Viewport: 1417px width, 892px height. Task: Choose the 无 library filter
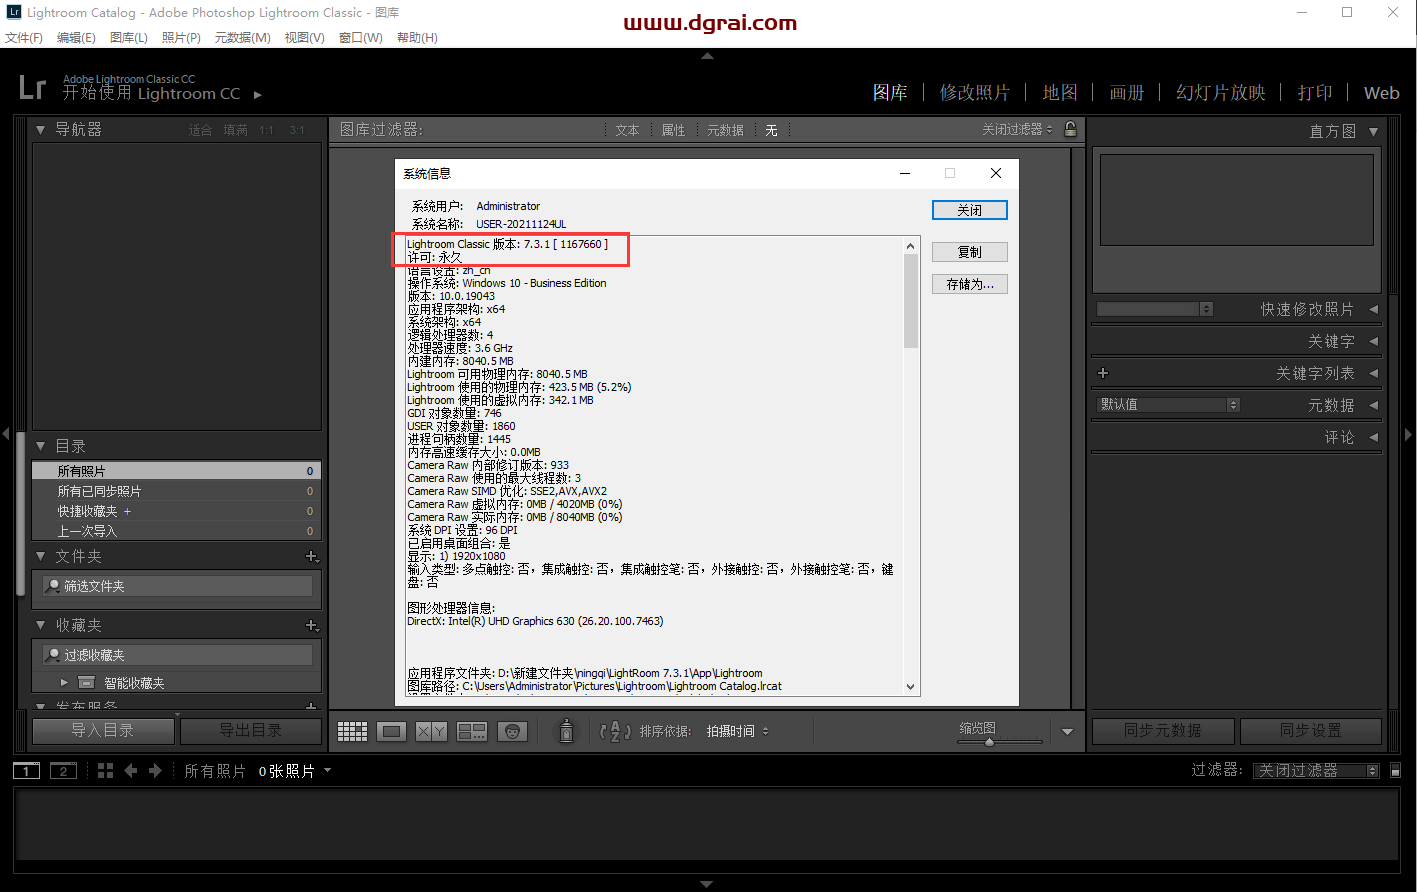tap(771, 130)
